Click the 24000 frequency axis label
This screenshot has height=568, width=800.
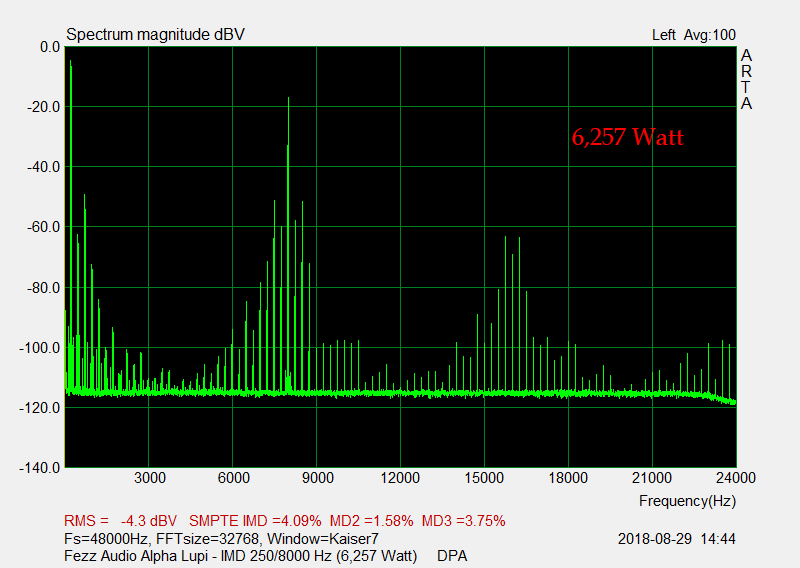pos(736,478)
